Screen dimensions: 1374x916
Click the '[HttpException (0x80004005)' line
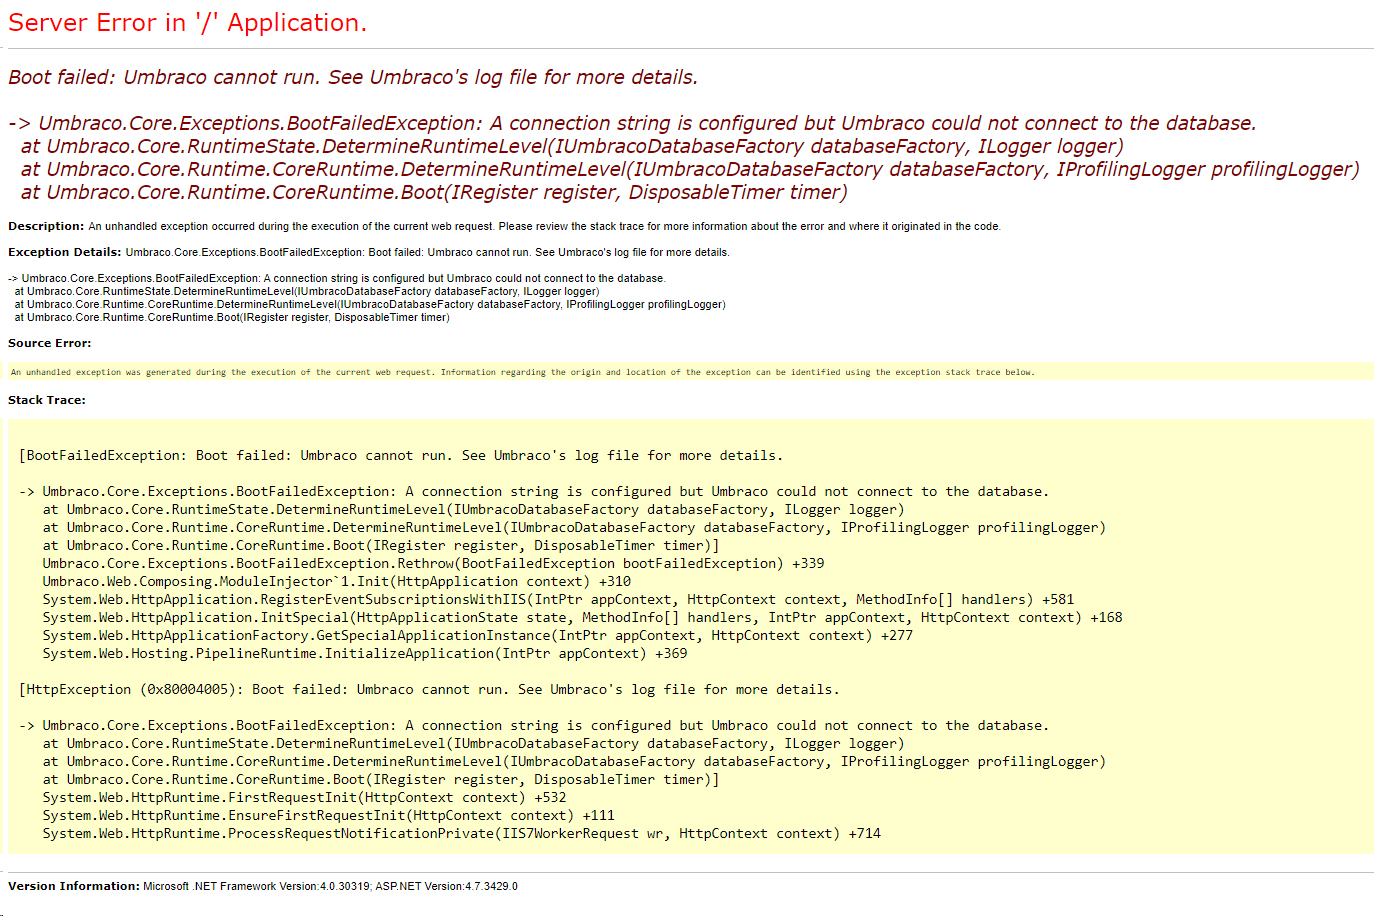[428, 689]
